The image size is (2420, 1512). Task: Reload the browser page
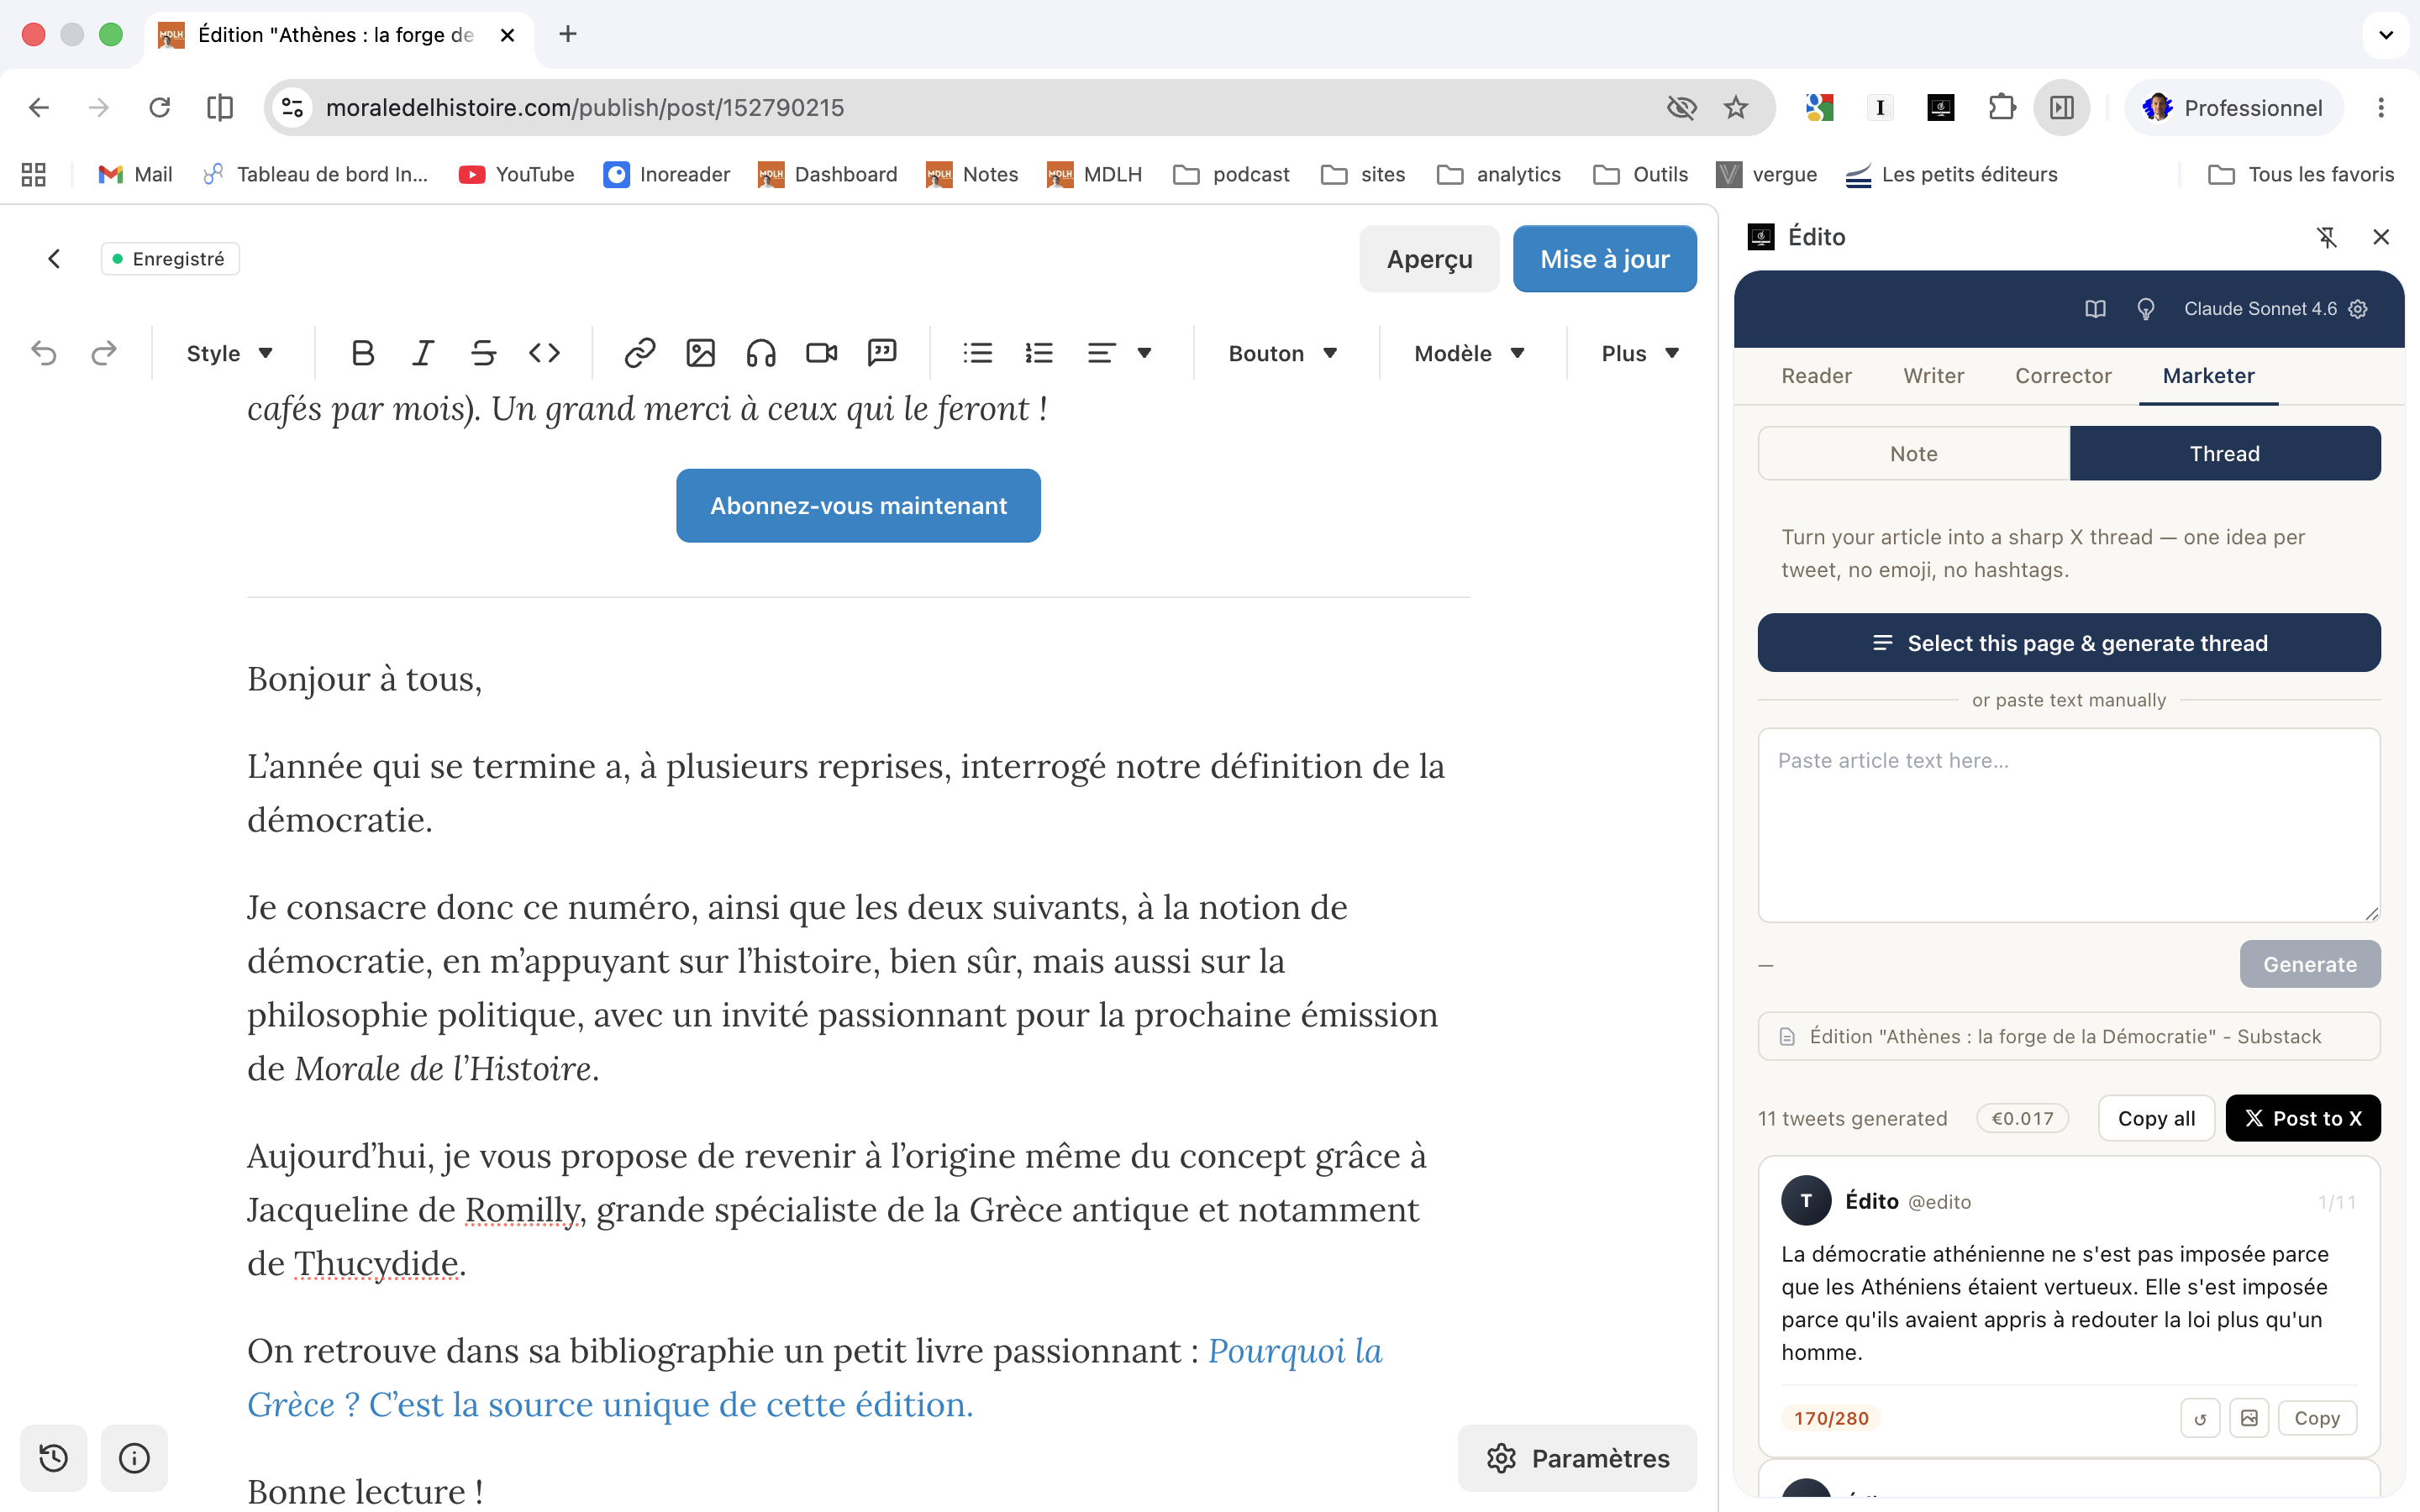click(x=159, y=107)
